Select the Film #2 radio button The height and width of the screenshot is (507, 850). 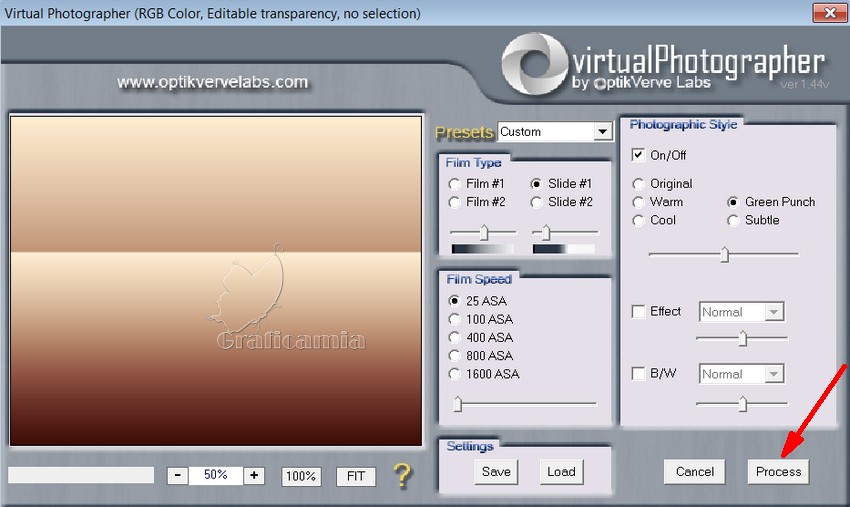[x=455, y=202]
